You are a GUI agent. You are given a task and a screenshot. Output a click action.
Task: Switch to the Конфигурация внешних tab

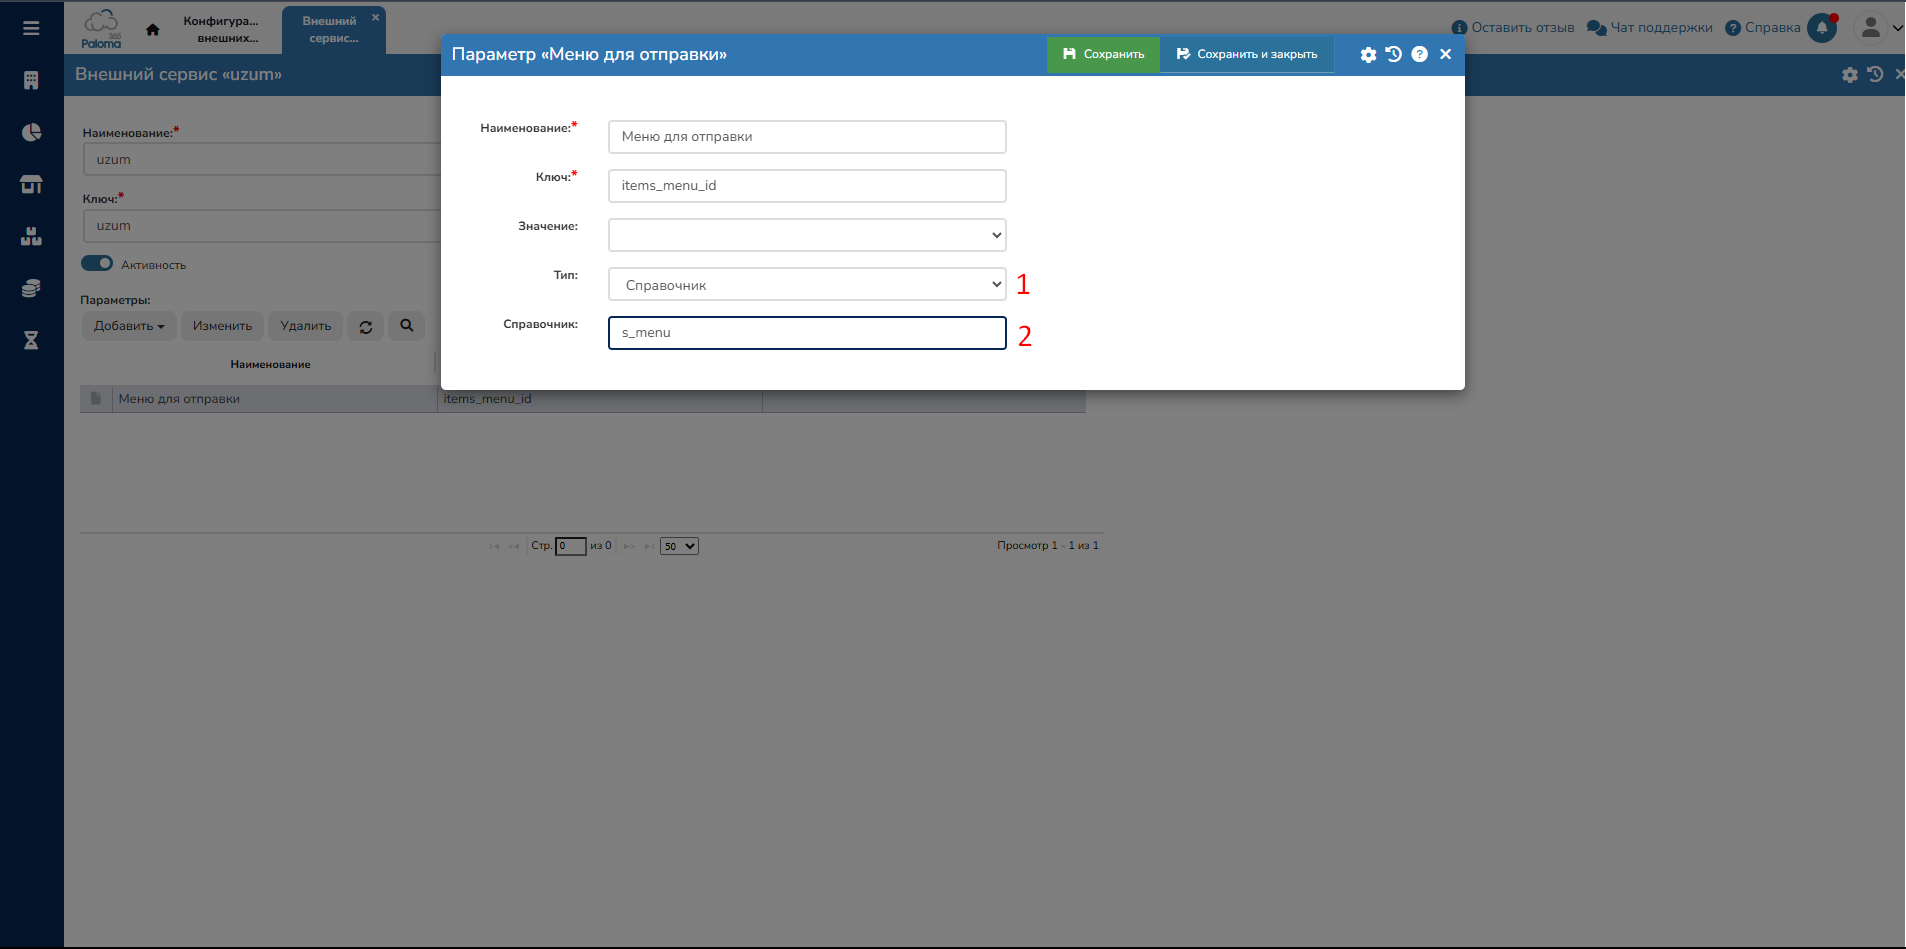coord(221,29)
